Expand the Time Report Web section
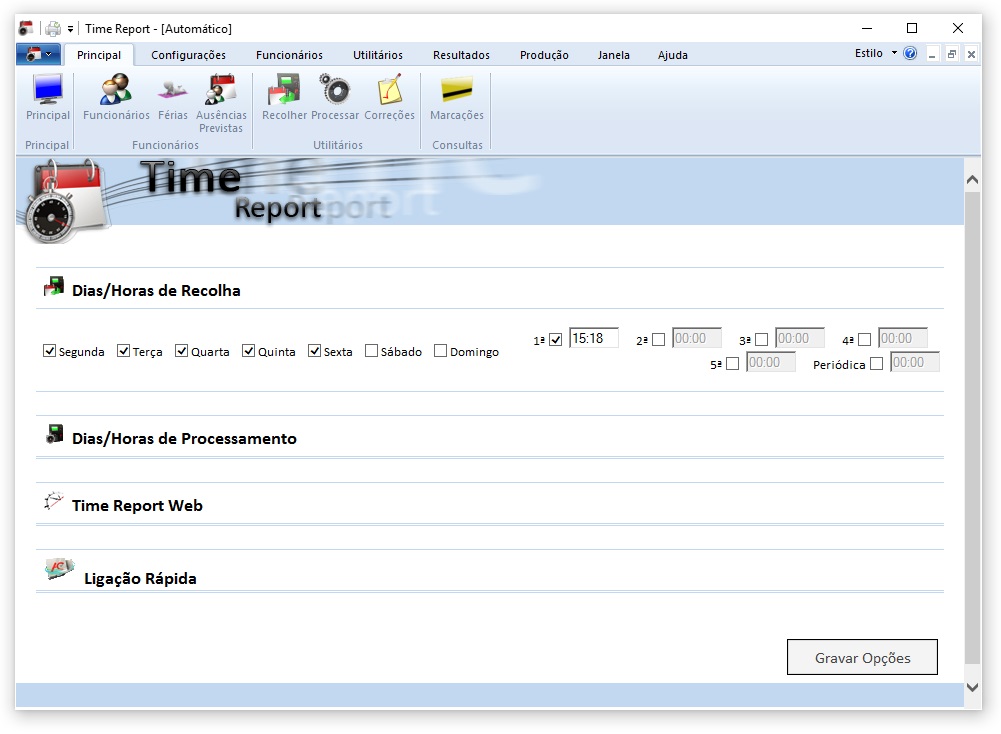The image size is (1001, 734). click(137, 506)
